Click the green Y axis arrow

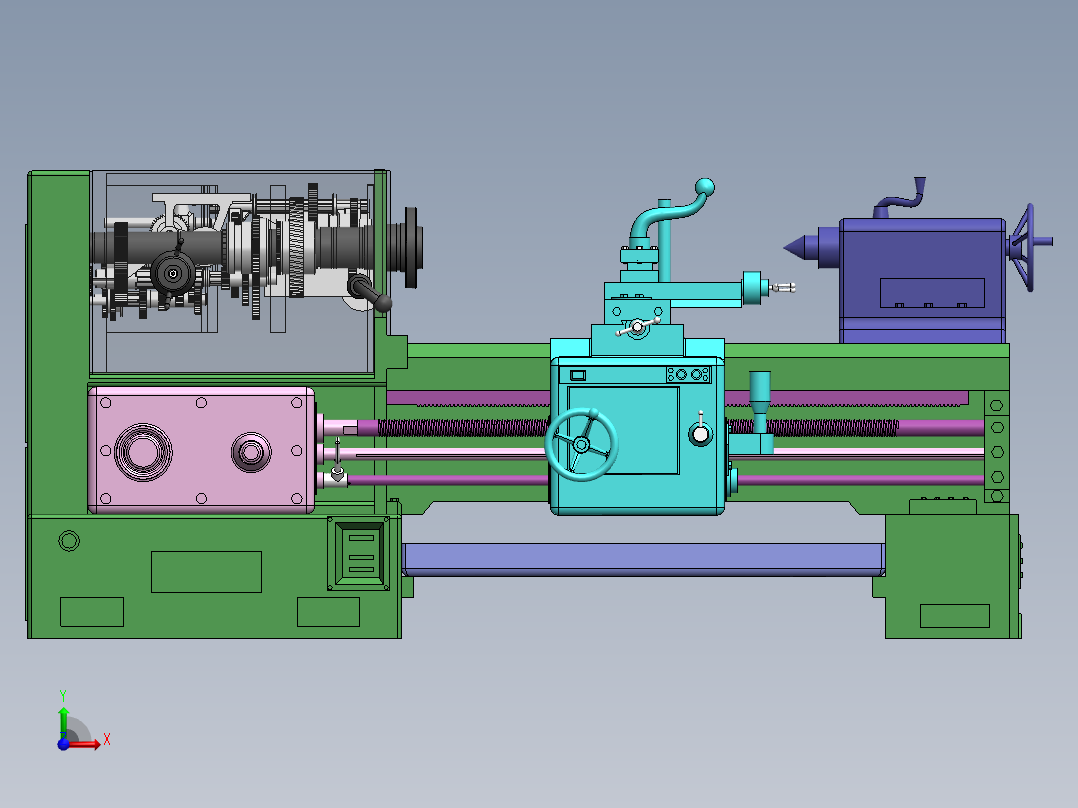[x=63, y=722]
